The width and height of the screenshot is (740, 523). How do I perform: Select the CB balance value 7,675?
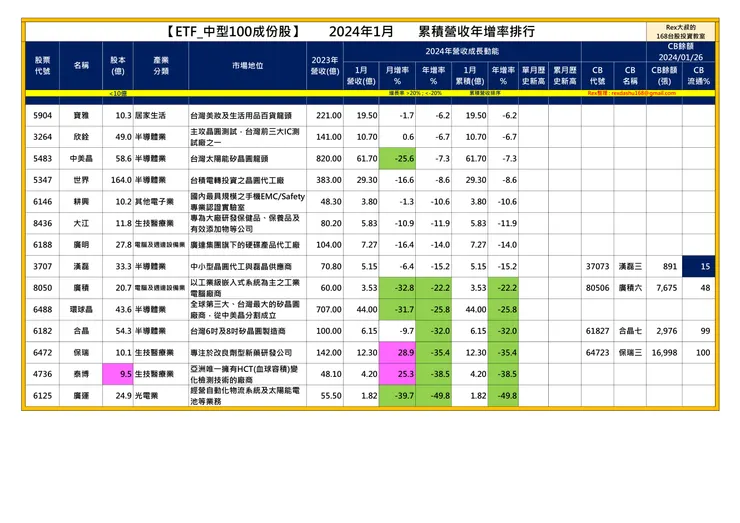(667, 288)
